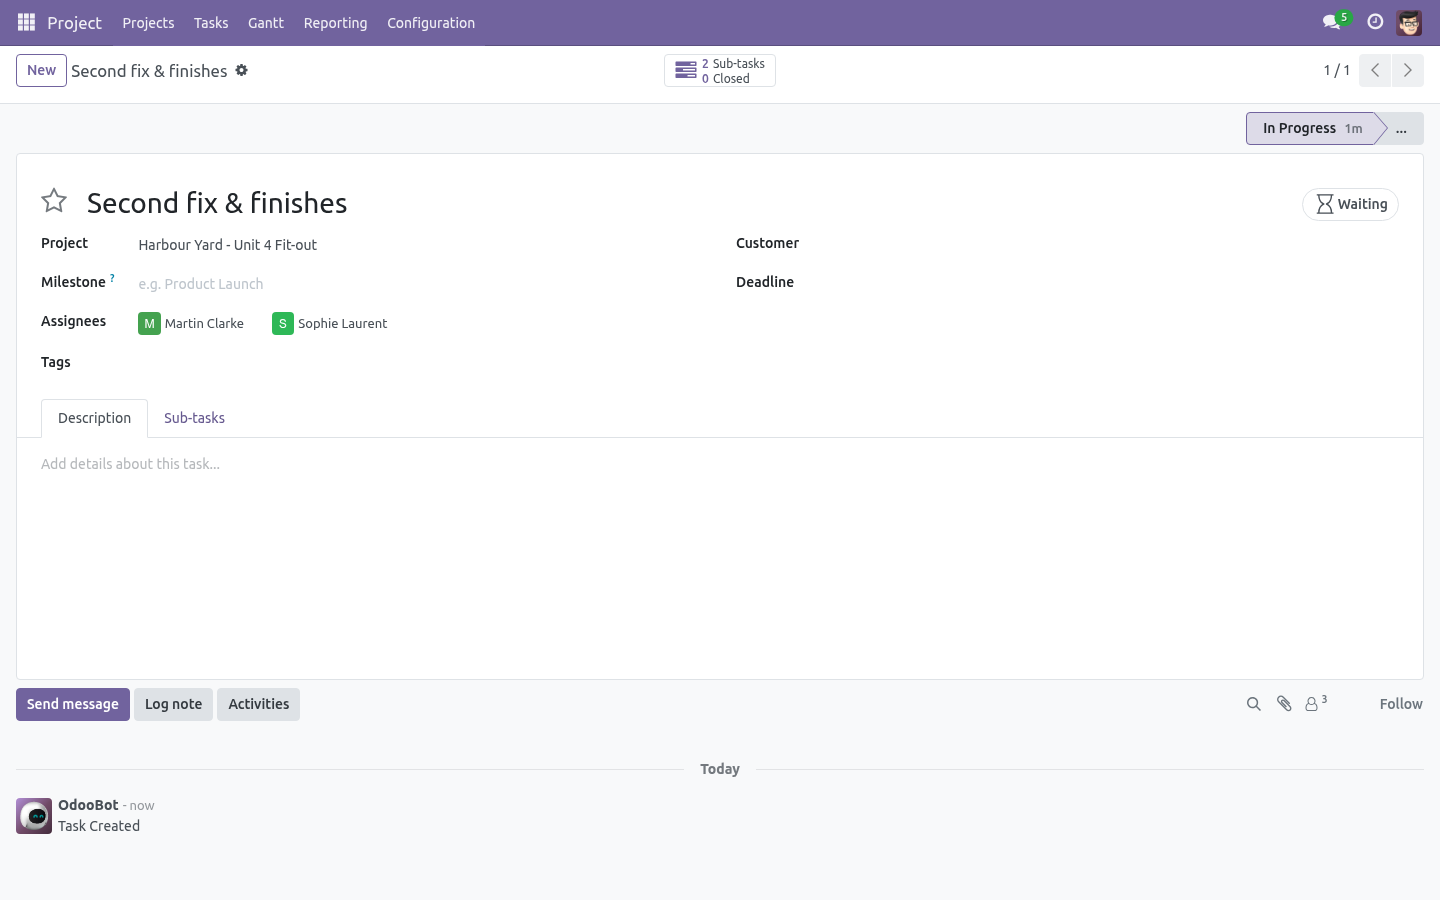Screen dimensions: 1440x900
Task: Open the gear actions menu beside task title
Action: tap(241, 70)
